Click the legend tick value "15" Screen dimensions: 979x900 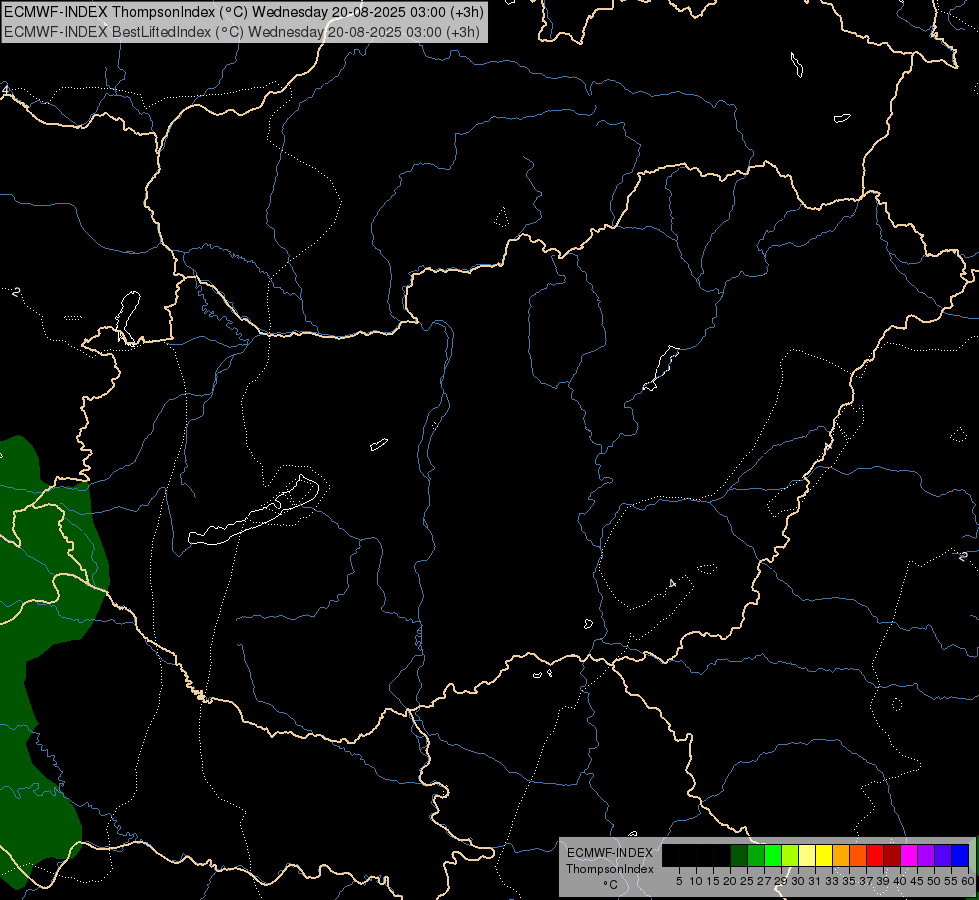pyautogui.click(x=713, y=881)
